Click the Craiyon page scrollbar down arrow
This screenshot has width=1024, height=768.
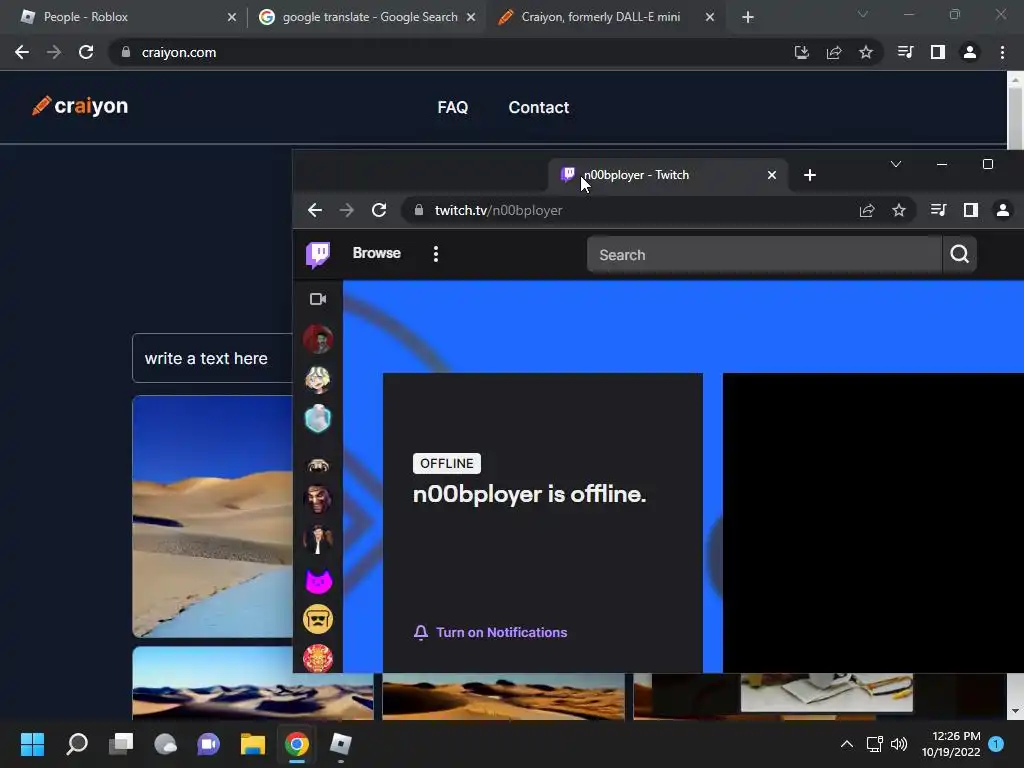[x=1015, y=711]
